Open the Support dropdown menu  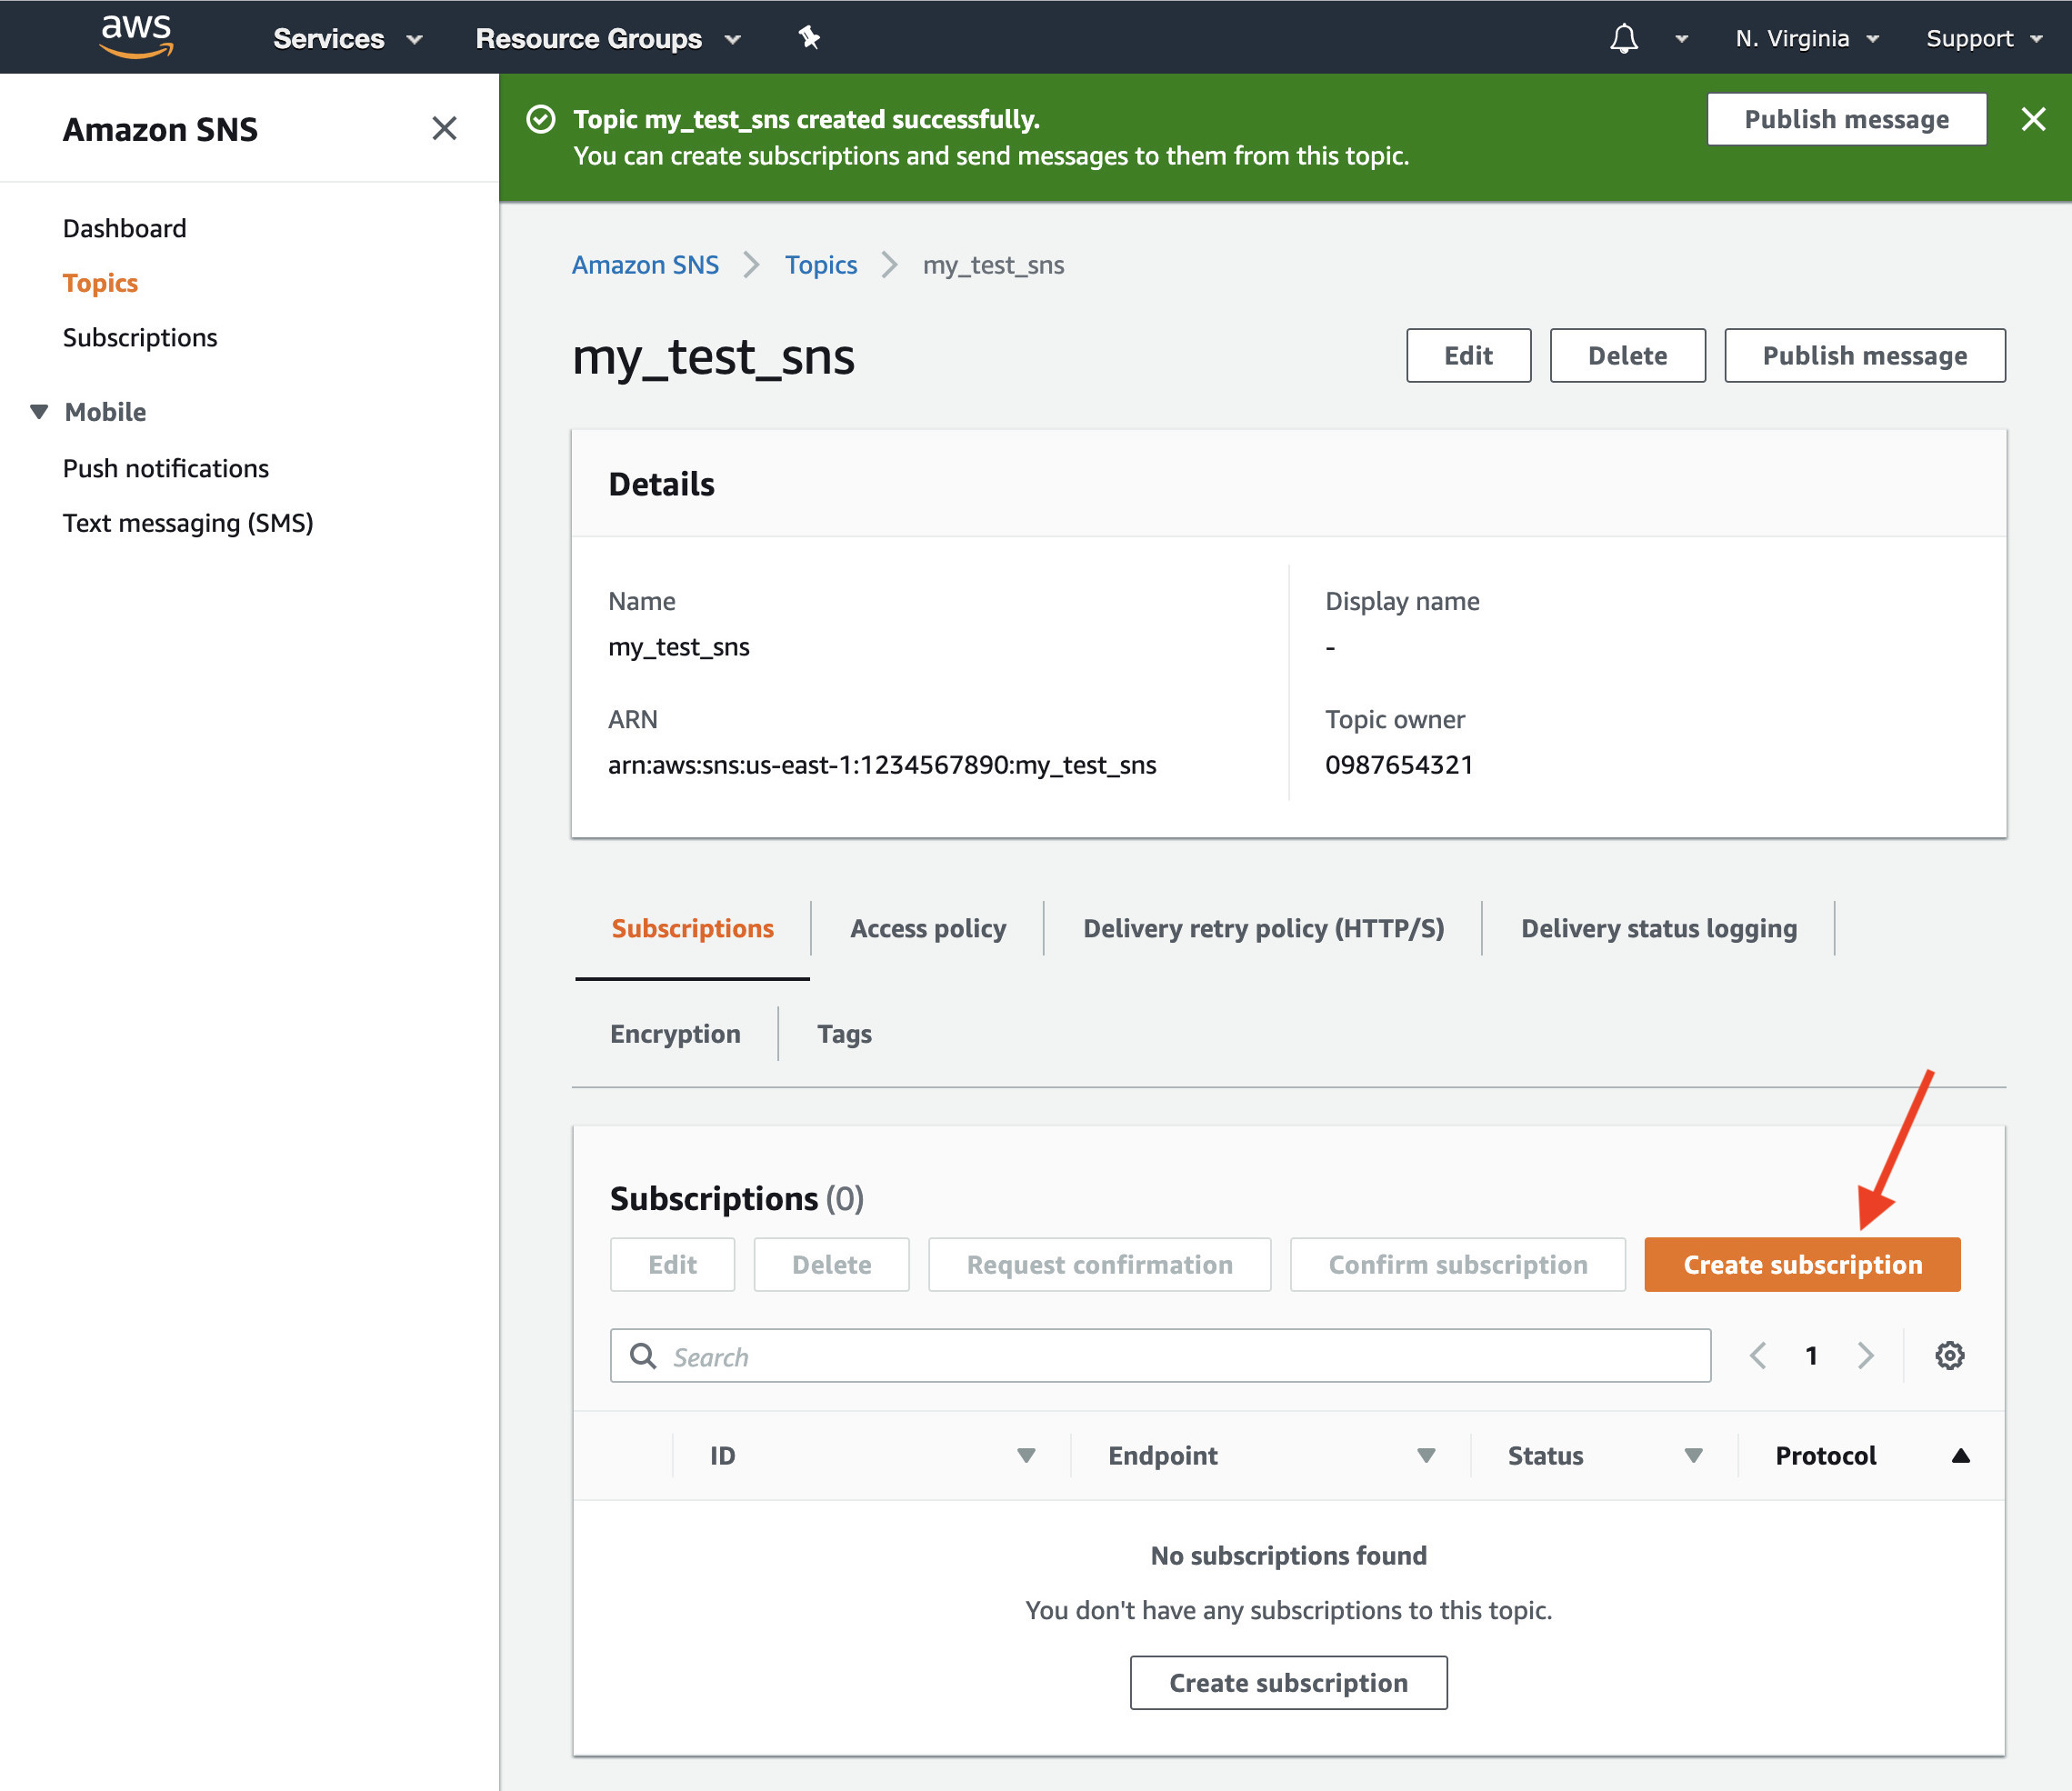point(1983,39)
